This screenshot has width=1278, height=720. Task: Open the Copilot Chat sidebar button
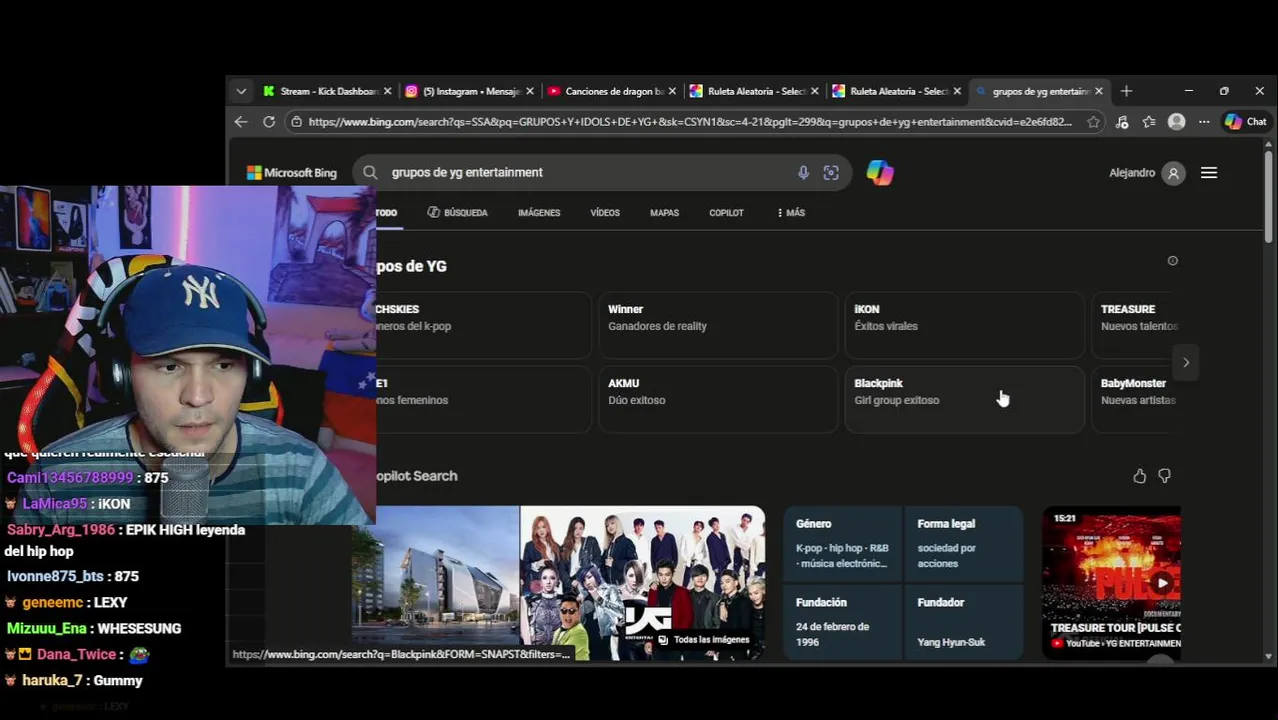1246,122
